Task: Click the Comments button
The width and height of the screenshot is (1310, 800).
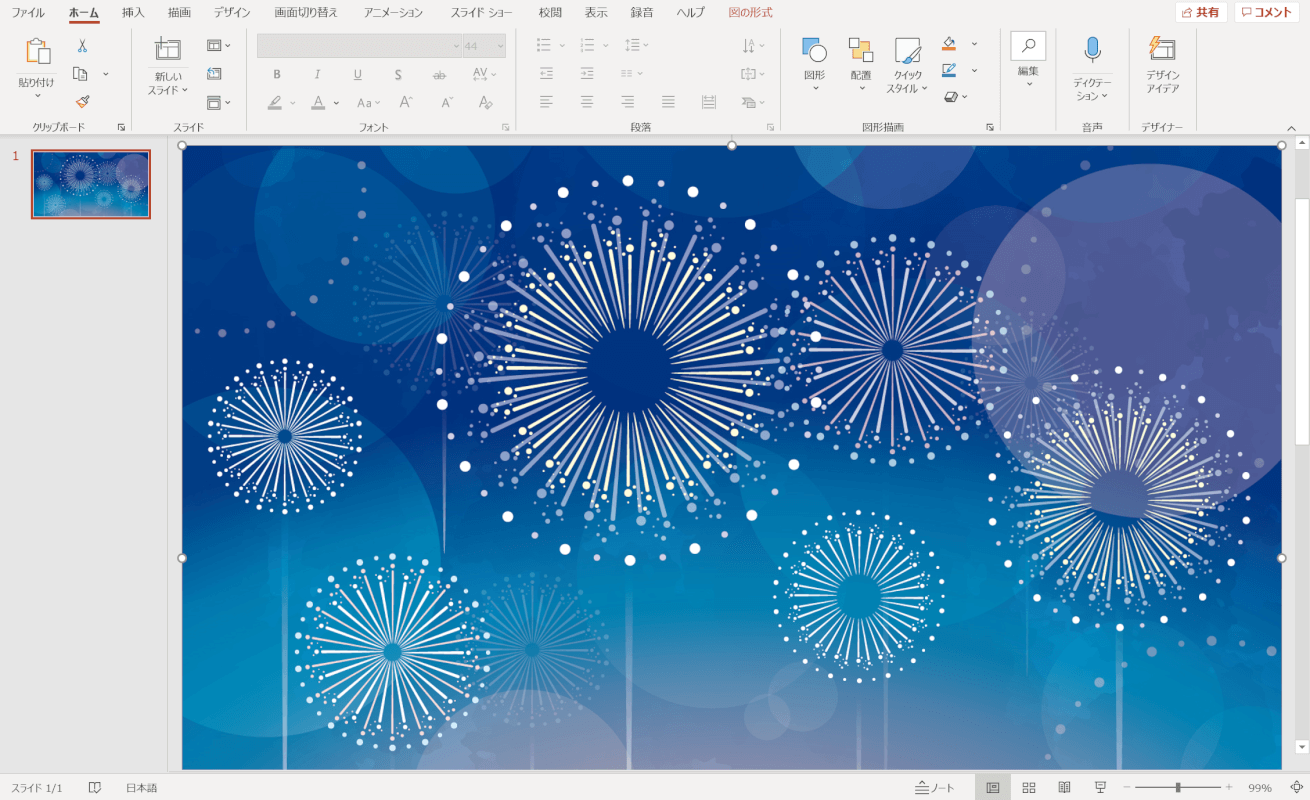Action: pyautogui.click(x=1266, y=12)
